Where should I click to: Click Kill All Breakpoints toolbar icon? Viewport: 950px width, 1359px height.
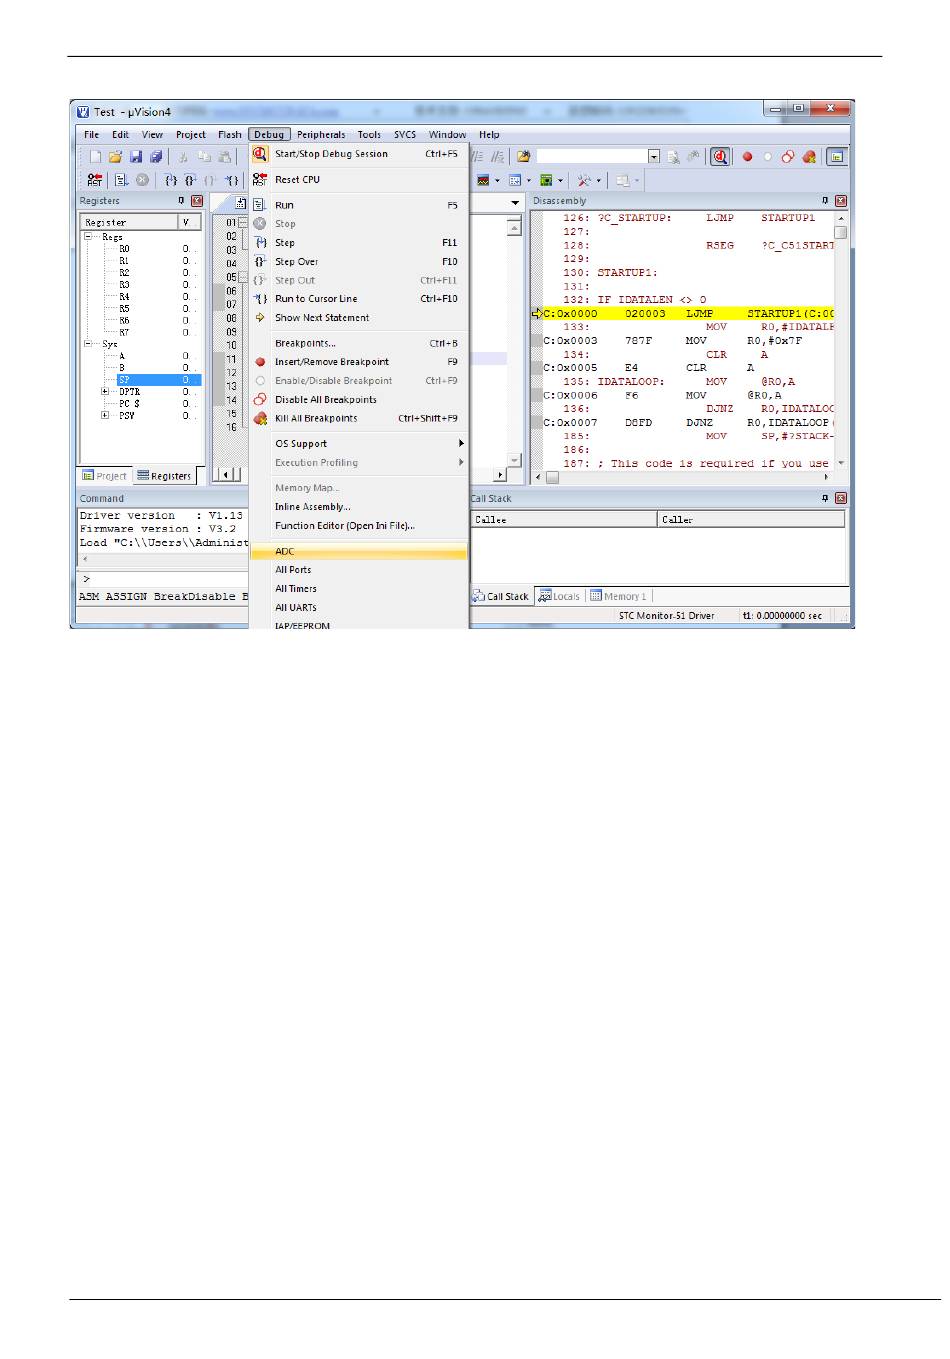(x=809, y=157)
